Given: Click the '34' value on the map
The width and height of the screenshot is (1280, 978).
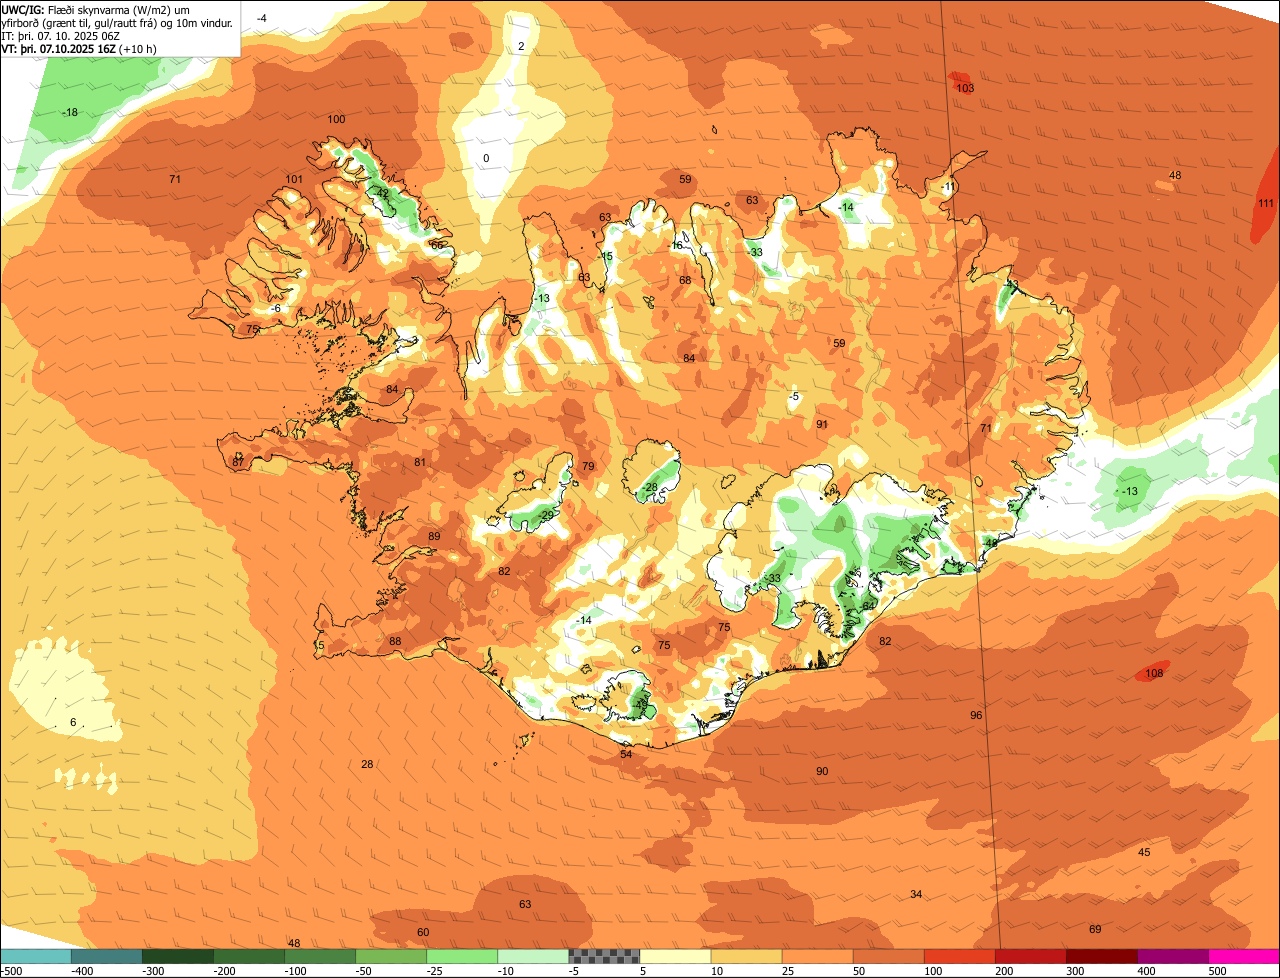Looking at the screenshot, I should [x=916, y=894].
